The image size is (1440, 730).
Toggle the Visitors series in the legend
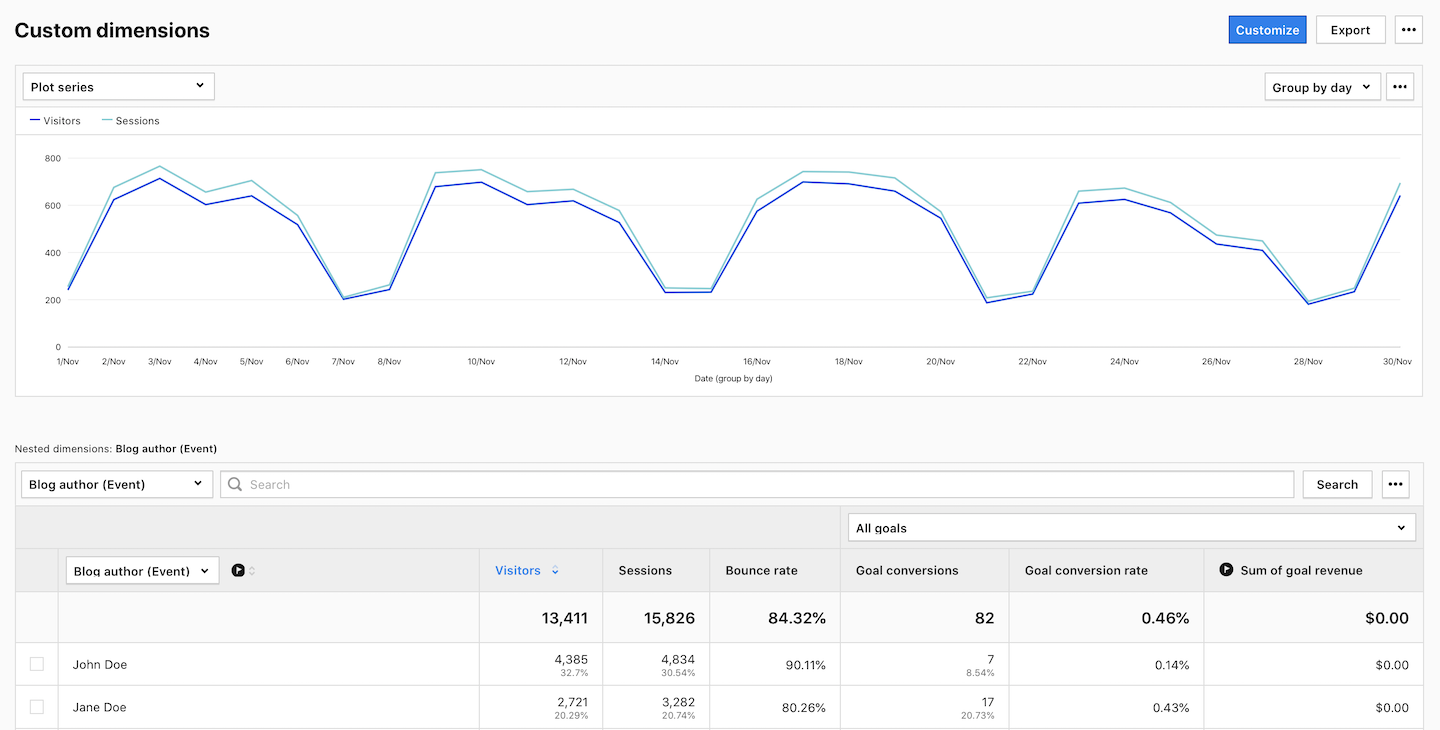coord(55,121)
